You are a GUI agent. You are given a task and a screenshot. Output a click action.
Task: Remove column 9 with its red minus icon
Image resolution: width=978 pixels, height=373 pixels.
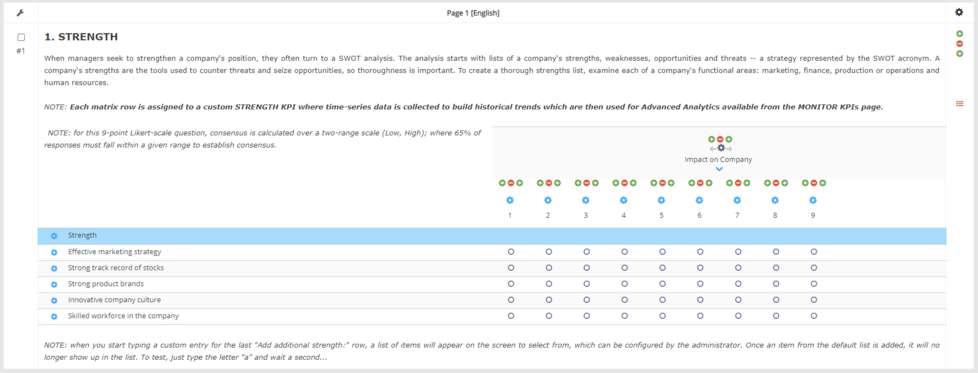(814, 183)
